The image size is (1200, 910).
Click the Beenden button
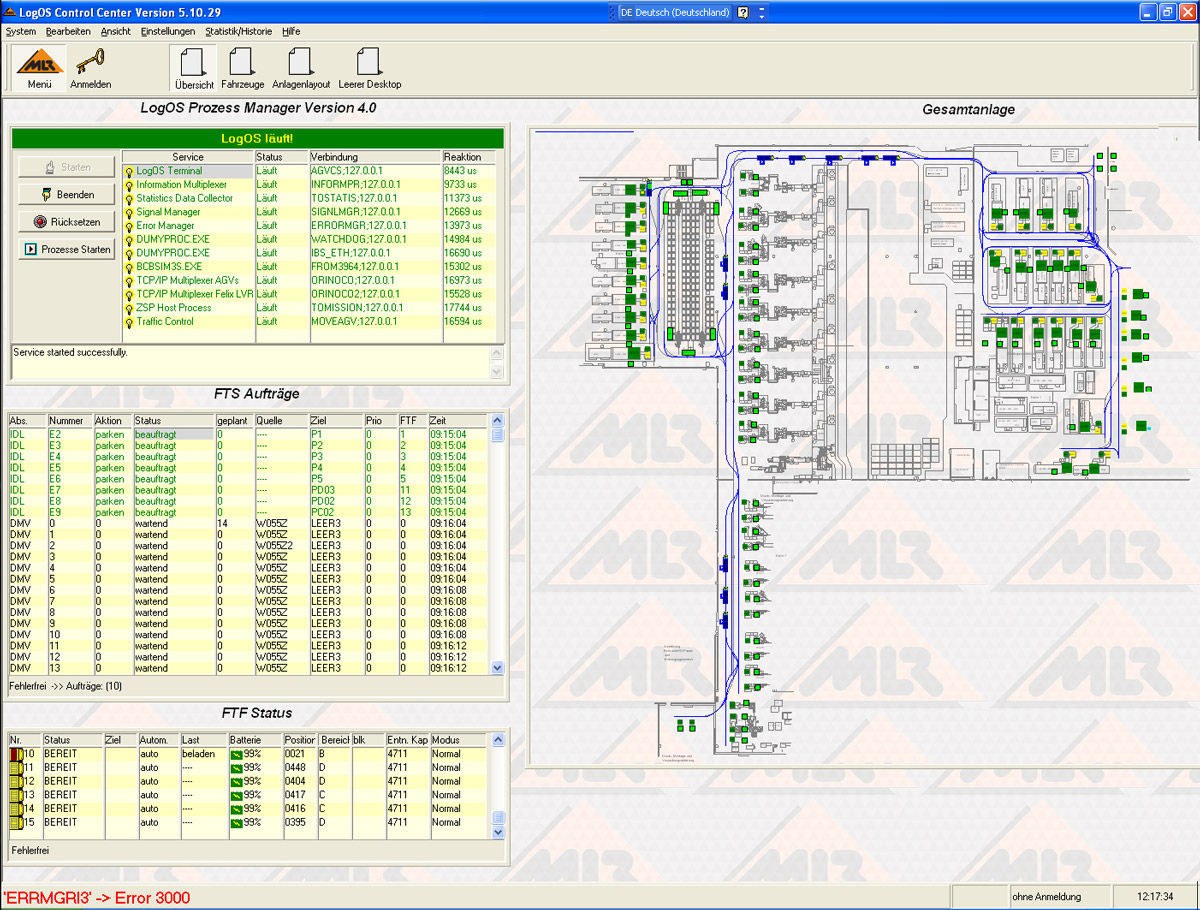pyautogui.click(x=66, y=194)
